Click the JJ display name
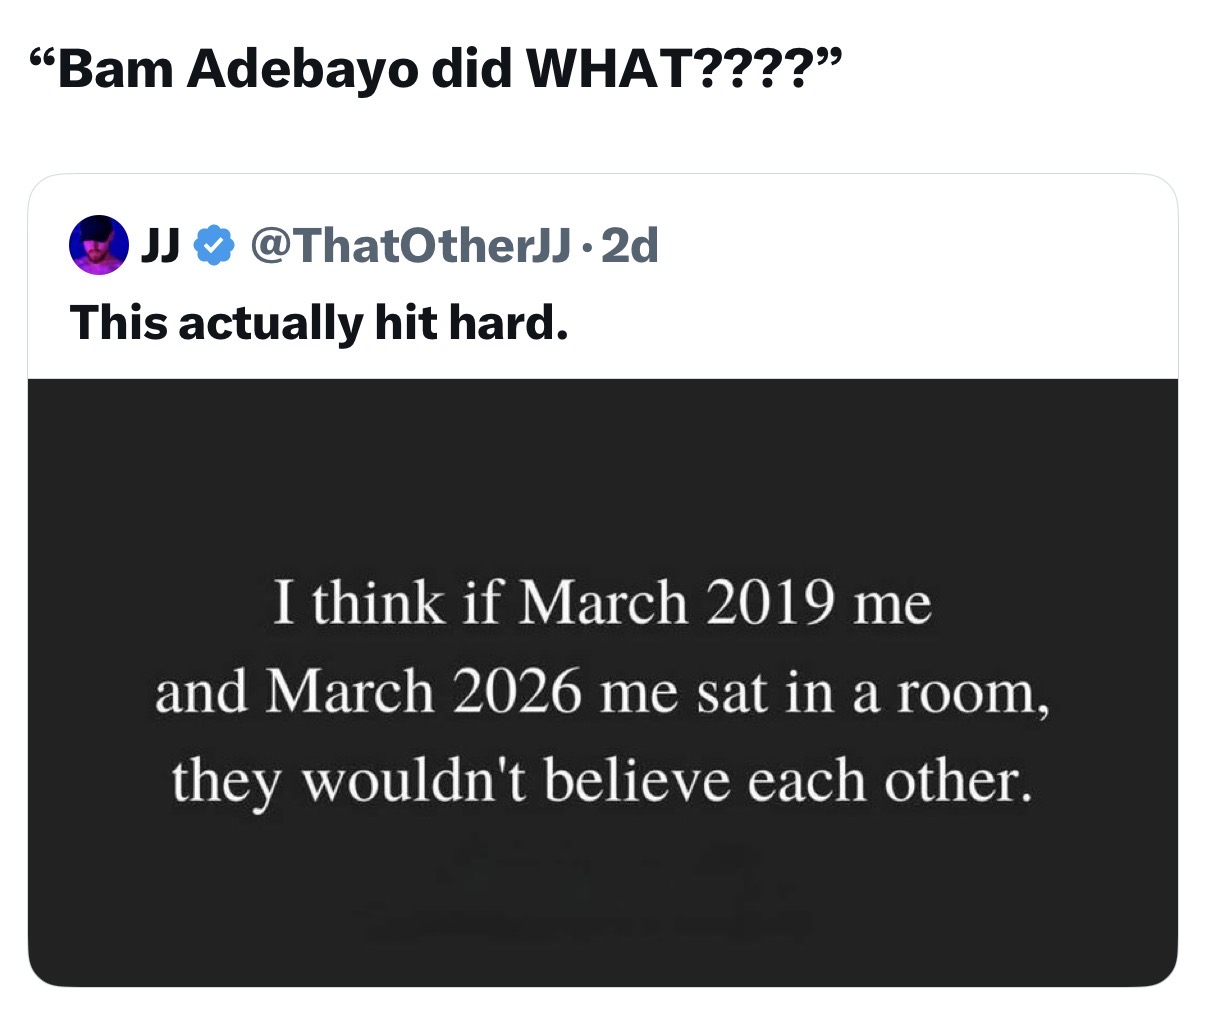1206x1030 pixels. (x=161, y=244)
